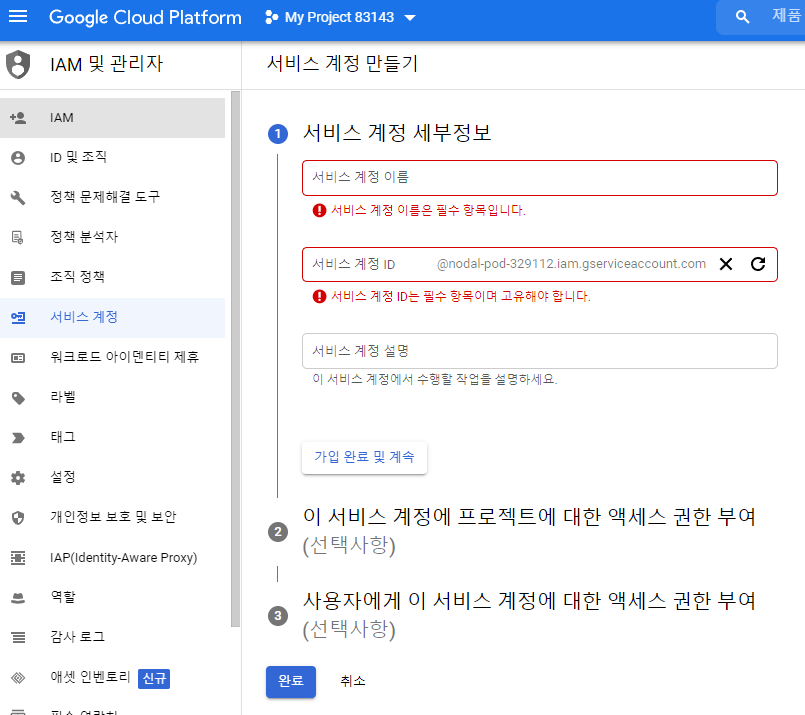Click the ID card icon for 워크로드 아이덴티티 제휴
The height and width of the screenshot is (715, 805).
click(x=18, y=358)
